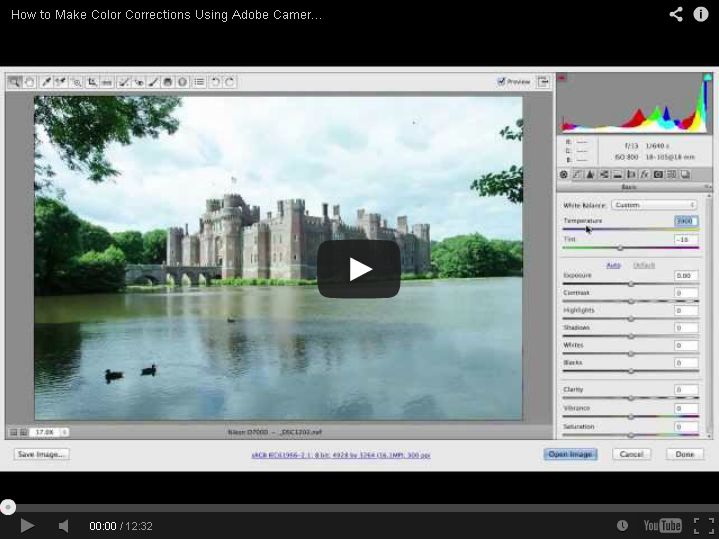Screen dimensions: 719x539
Task: Expand the Basic panel options menu
Action: (x=707, y=187)
